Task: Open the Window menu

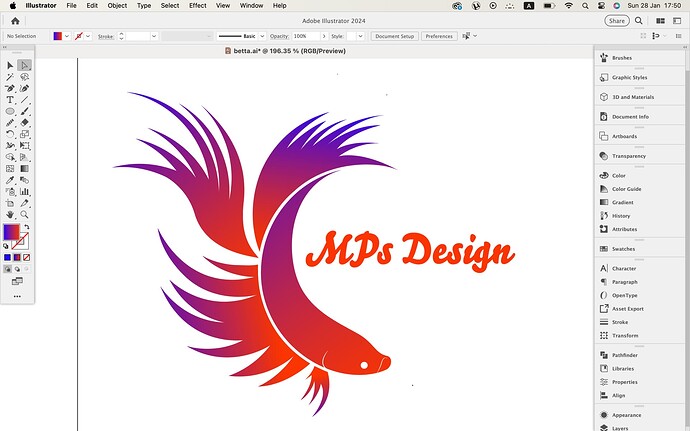Action: [x=251, y=5]
